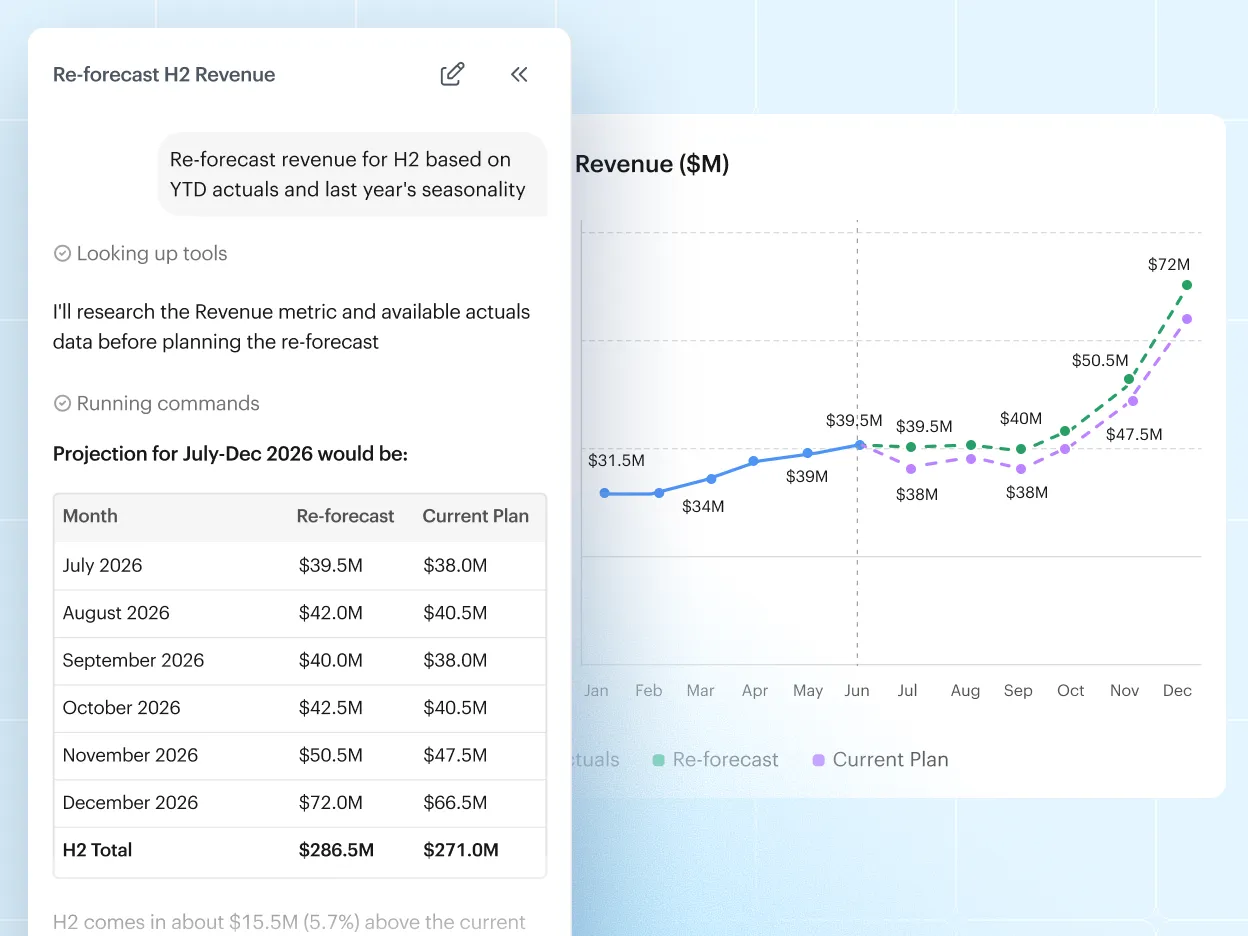Click the $72M chart data label

1169,265
